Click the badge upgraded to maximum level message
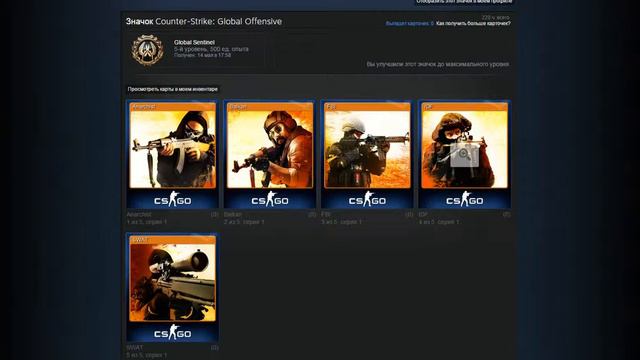This screenshot has height=360, width=640. pyautogui.click(x=438, y=64)
